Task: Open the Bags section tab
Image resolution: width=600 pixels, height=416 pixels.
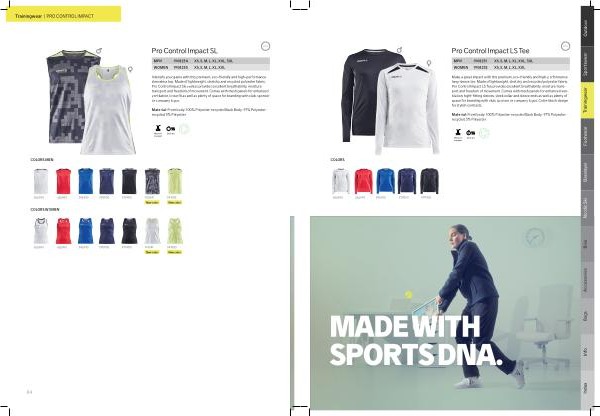Action: point(587,316)
